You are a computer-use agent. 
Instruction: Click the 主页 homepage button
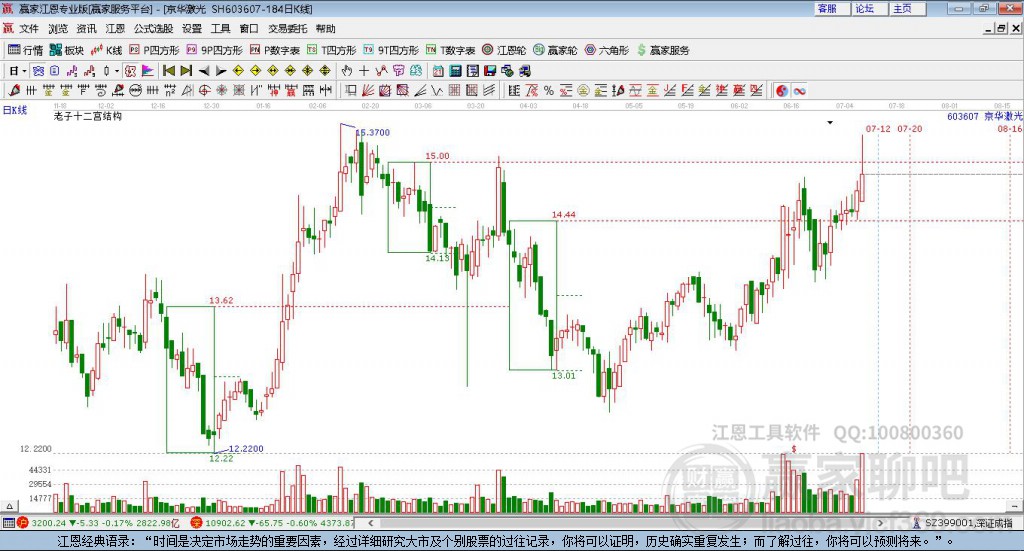pyautogui.click(x=906, y=8)
